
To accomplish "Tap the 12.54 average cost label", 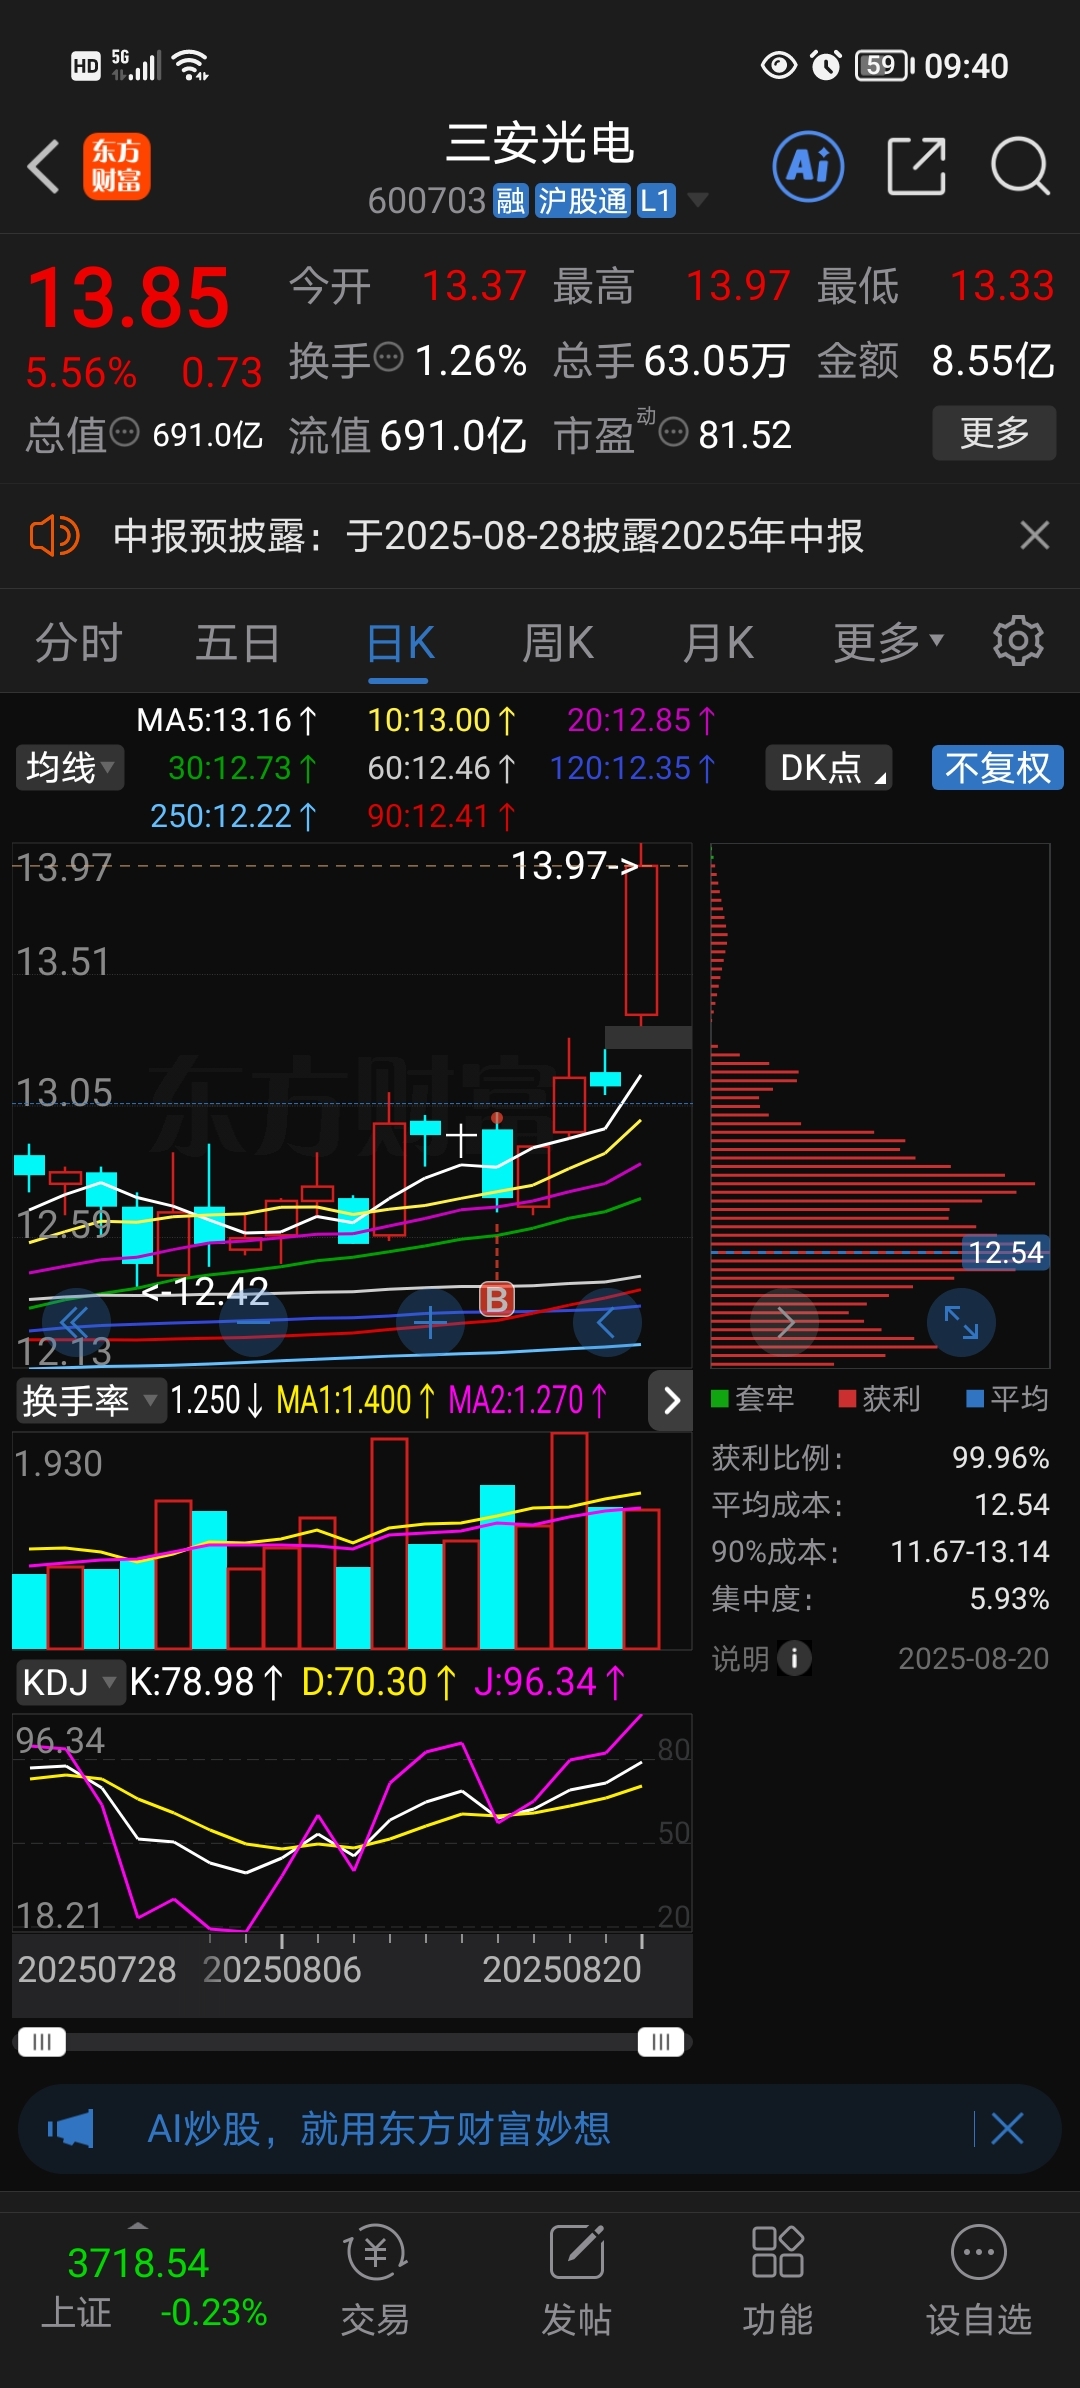I will point(1005,1252).
